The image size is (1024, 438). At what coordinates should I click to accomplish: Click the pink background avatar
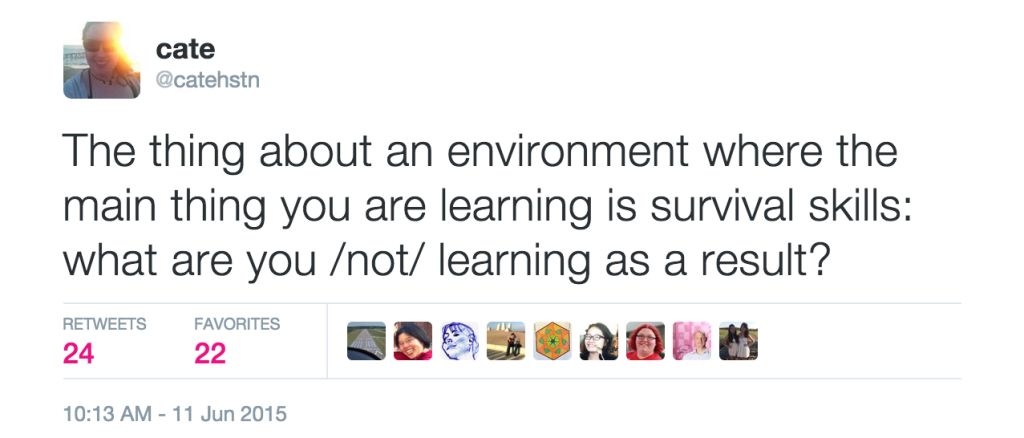(692, 341)
